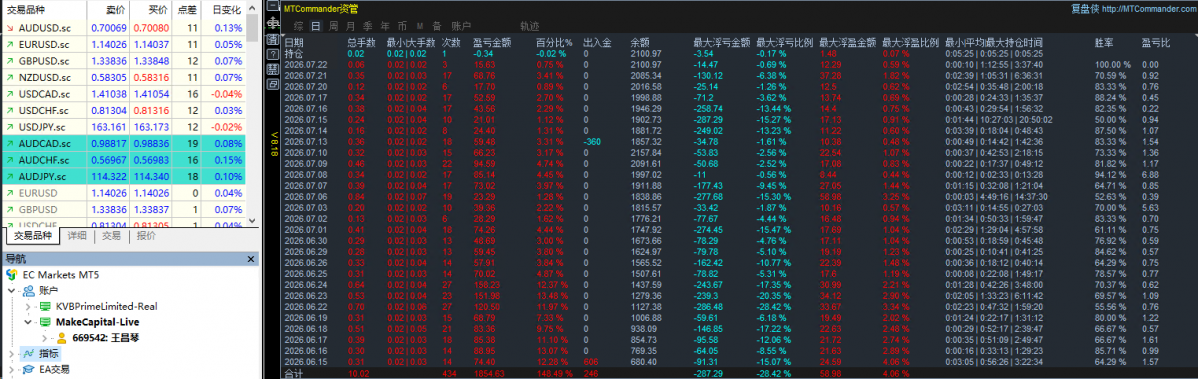The image size is (1198, 379).
Task: Close the 导航 navigator panel
Action: [251, 259]
